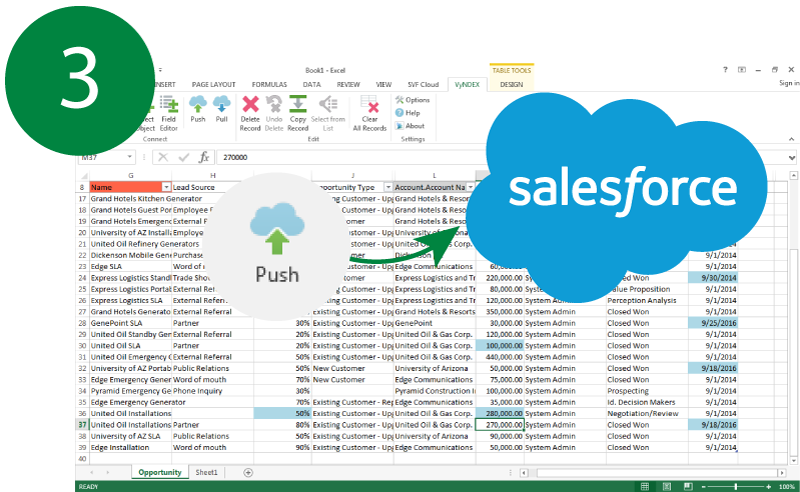
Task: Switch to Page Layout view in status bar
Action: pyautogui.click(x=667, y=486)
